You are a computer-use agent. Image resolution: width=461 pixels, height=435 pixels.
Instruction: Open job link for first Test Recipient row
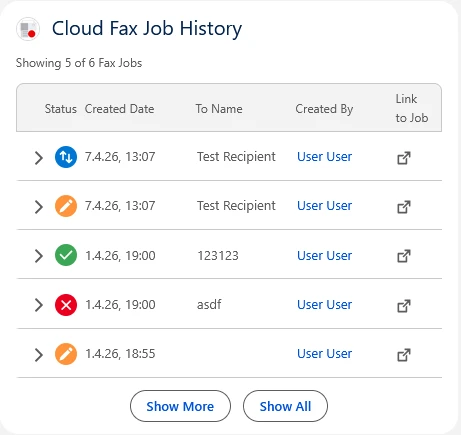point(404,158)
